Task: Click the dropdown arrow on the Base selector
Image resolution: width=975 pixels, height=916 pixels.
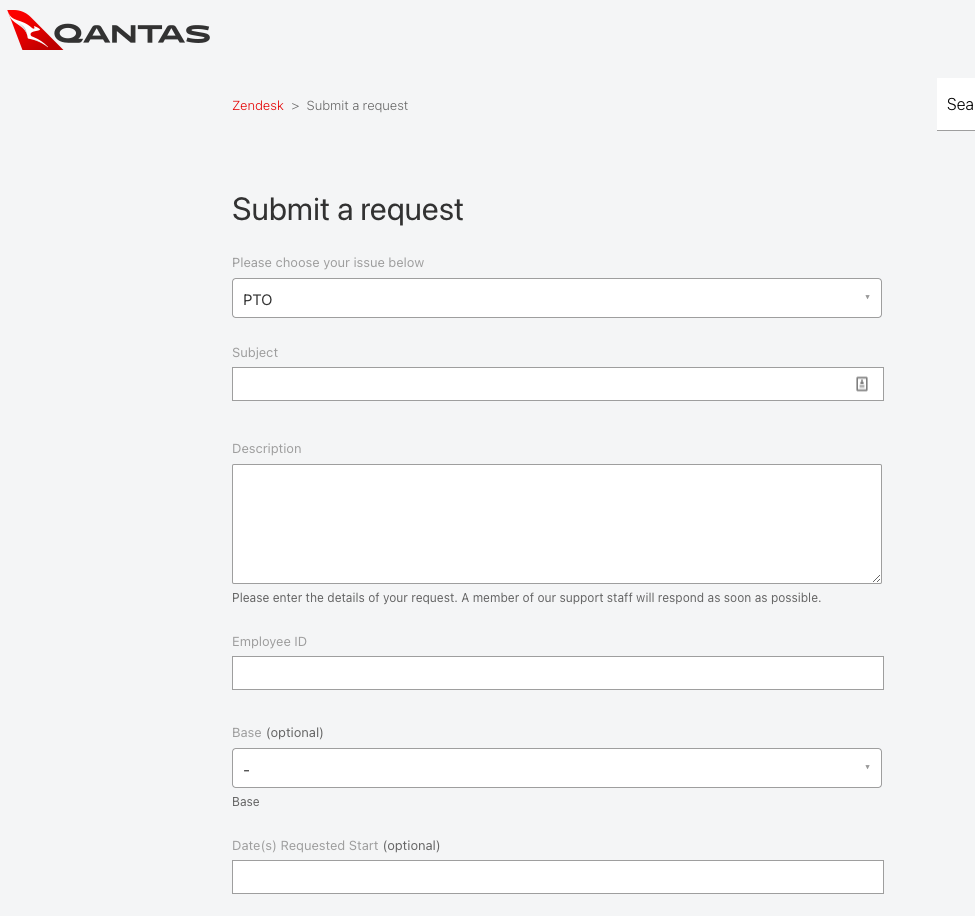Action: [x=866, y=767]
